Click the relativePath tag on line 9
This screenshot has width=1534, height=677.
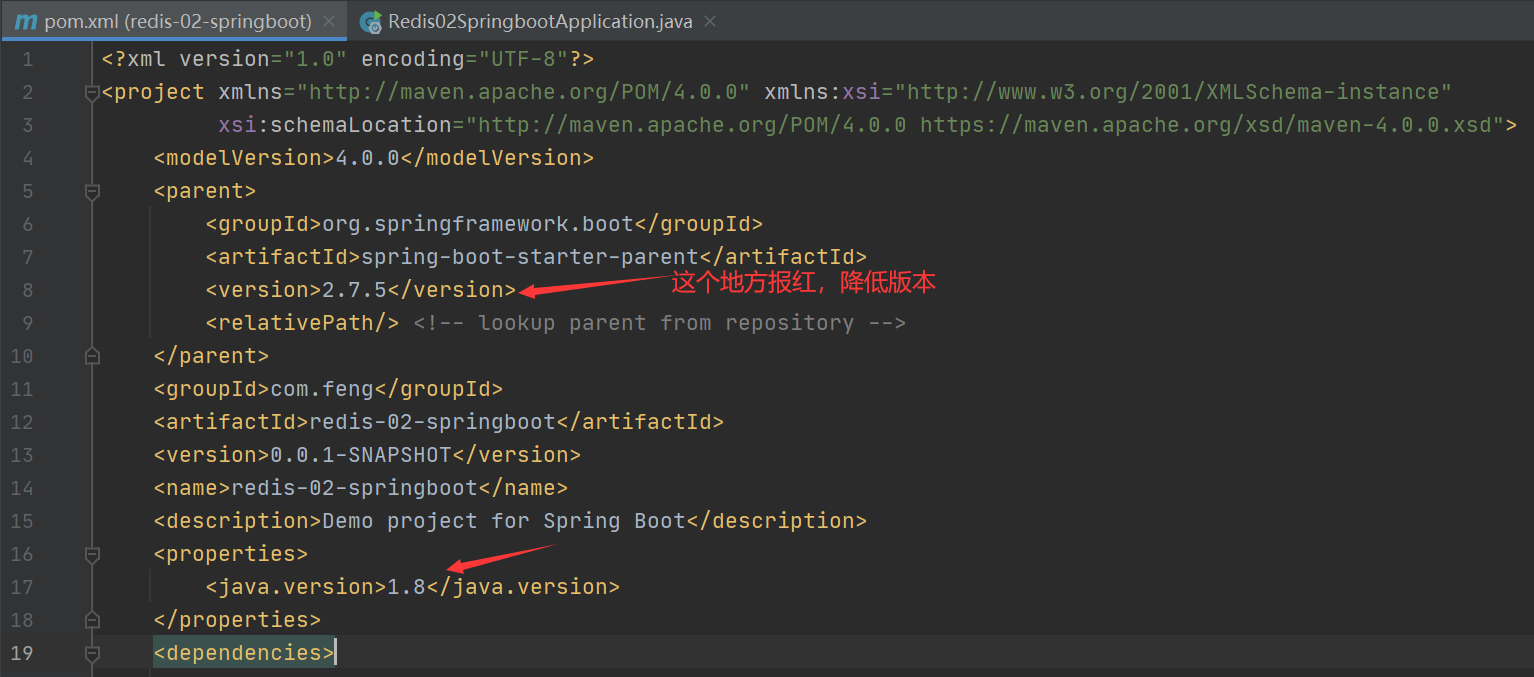coord(303,323)
